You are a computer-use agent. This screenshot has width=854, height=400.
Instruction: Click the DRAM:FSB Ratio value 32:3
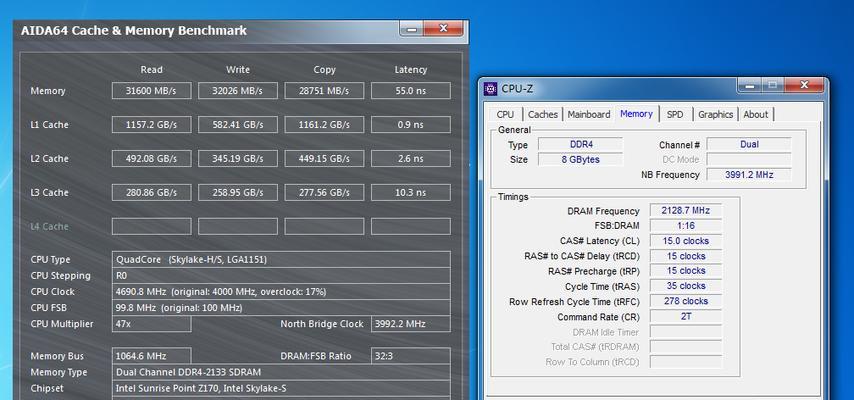pyautogui.click(x=411, y=356)
